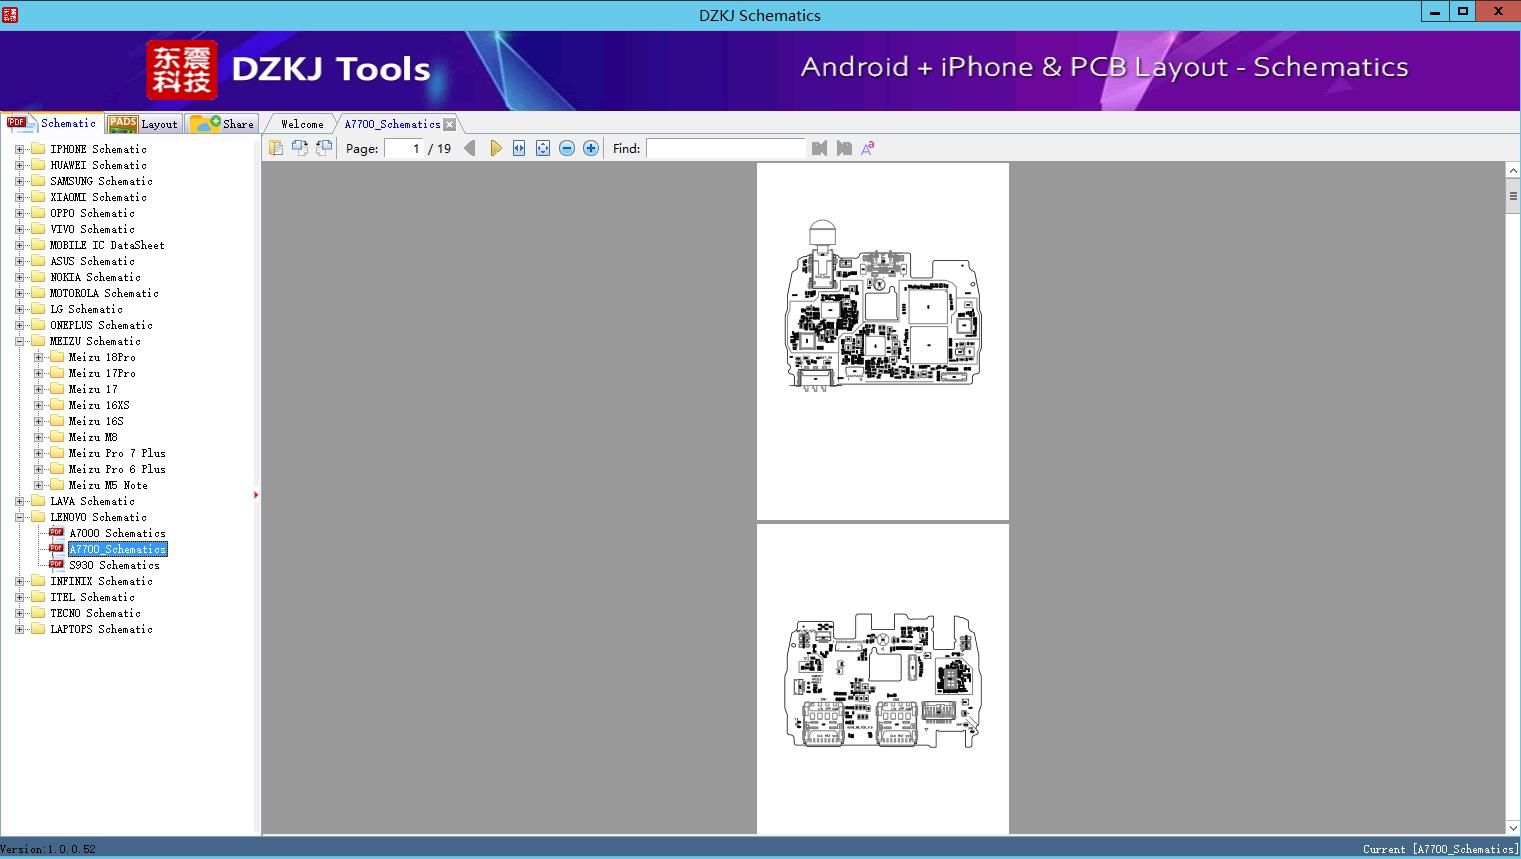Toggle the match-case Aa icon
This screenshot has width=1521, height=859.
[x=868, y=148]
